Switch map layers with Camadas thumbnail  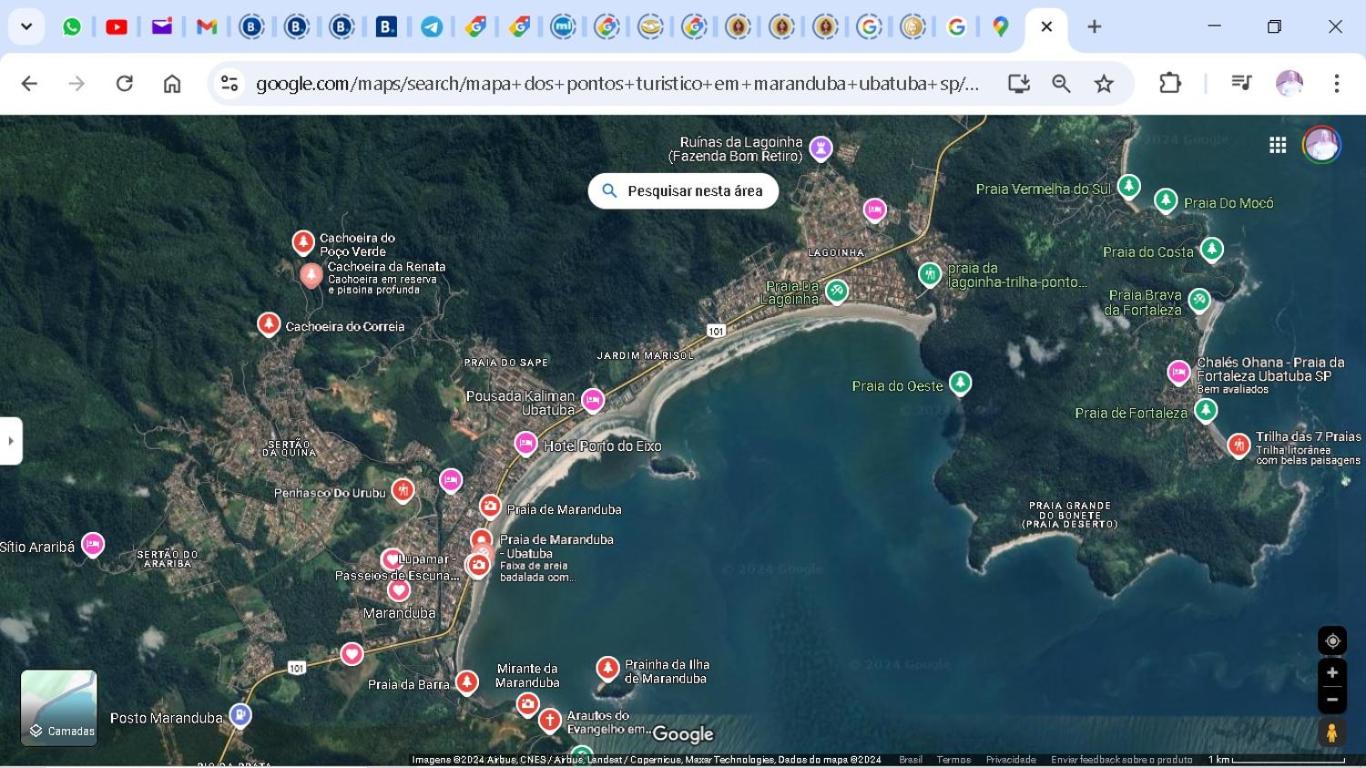point(59,708)
